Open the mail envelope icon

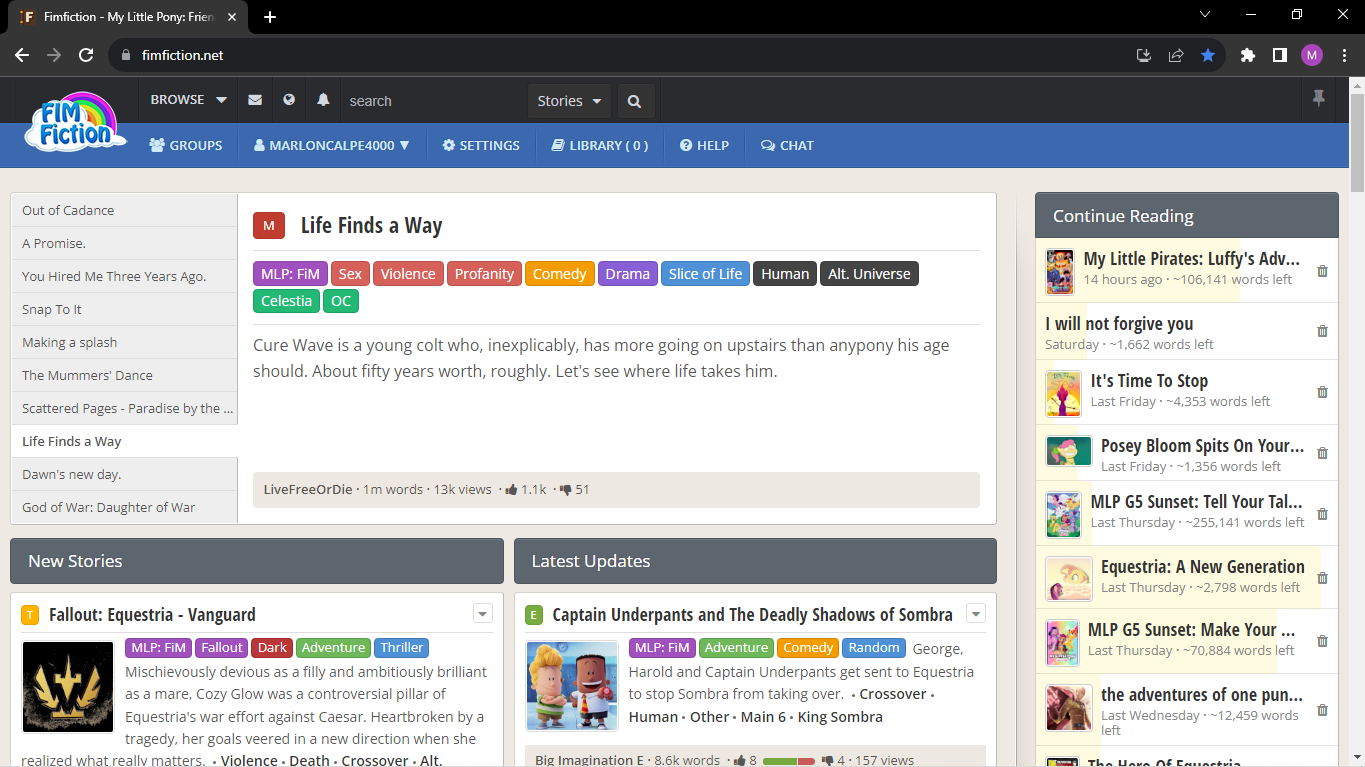click(x=255, y=100)
